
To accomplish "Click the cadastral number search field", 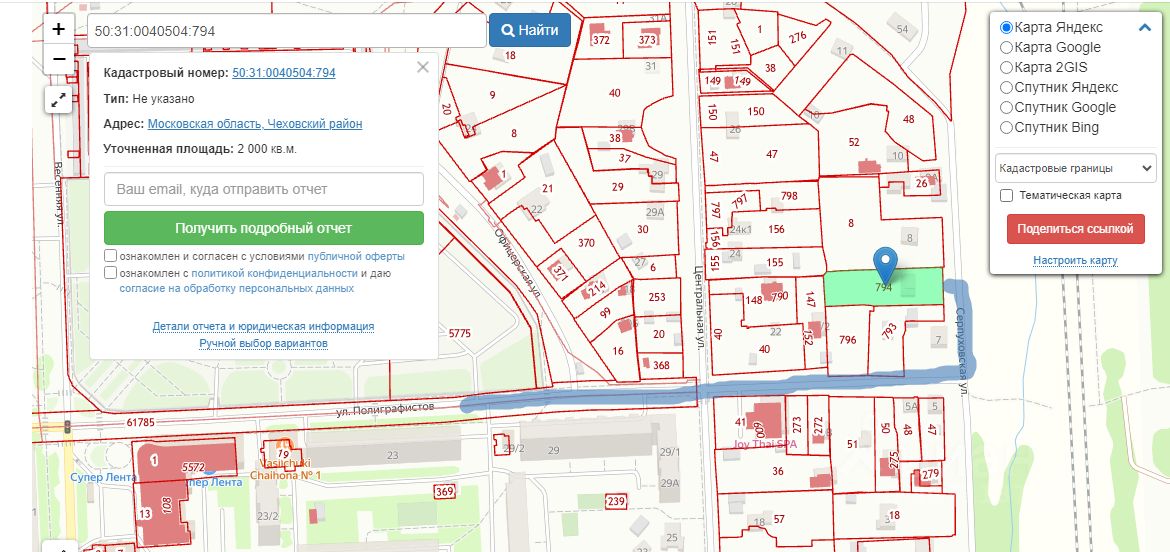I will click(x=287, y=31).
